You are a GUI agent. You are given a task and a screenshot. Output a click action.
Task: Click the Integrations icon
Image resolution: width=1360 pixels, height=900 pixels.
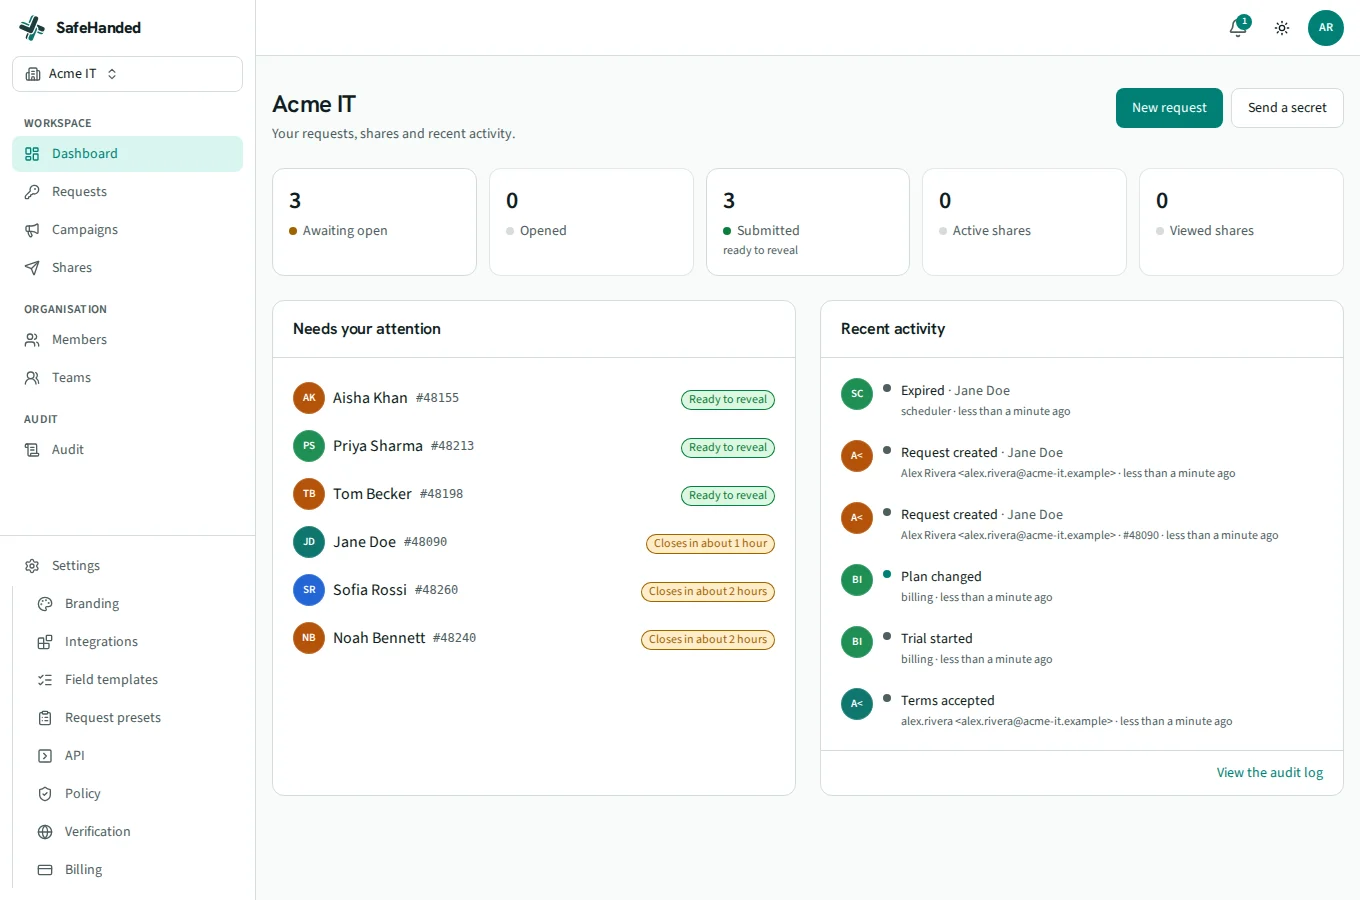click(x=45, y=642)
